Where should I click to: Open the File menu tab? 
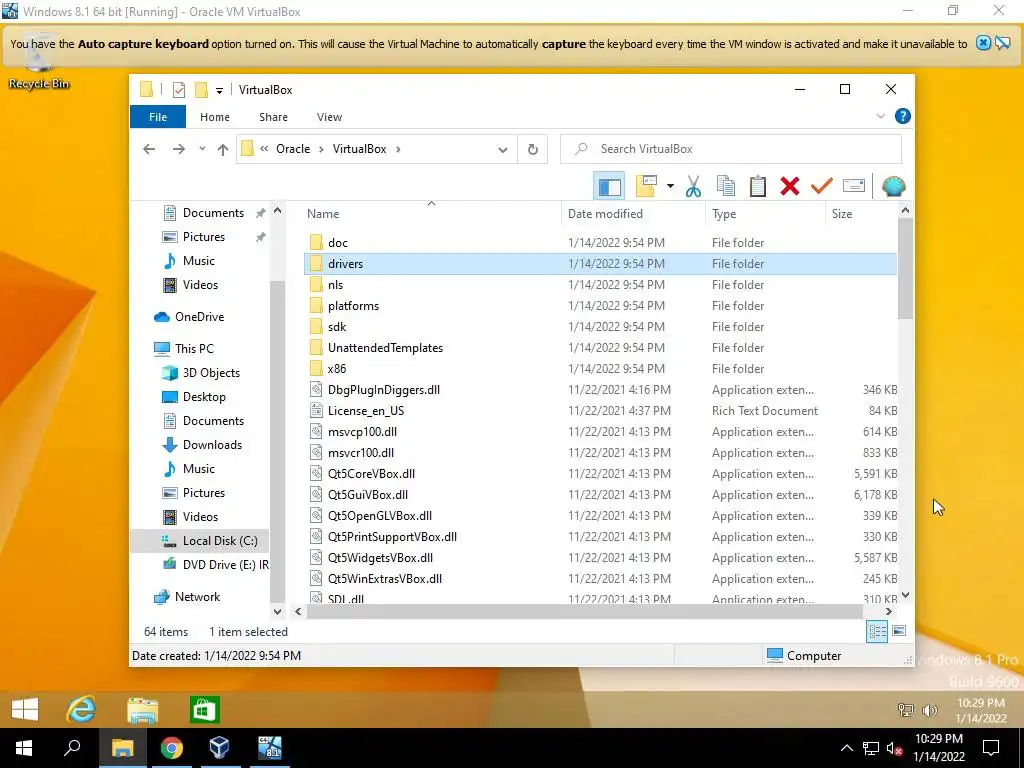point(158,117)
